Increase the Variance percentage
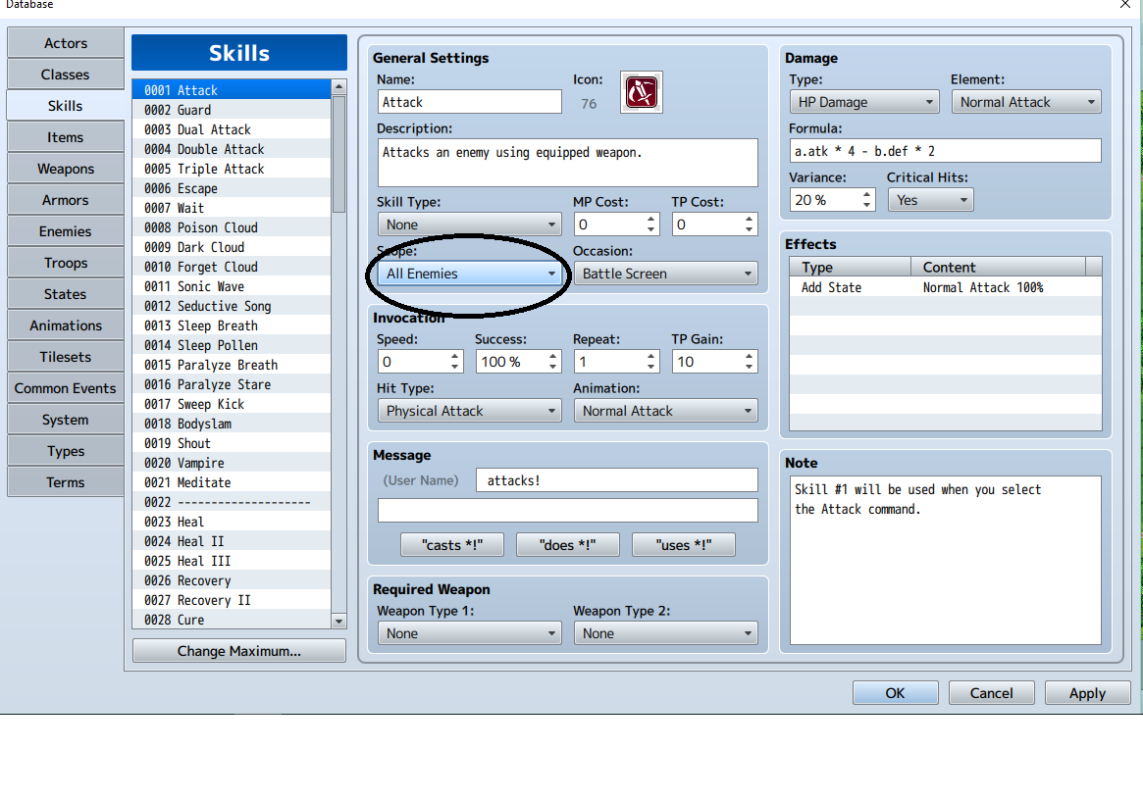This screenshot has height=800, width=1143. (867, 194)
